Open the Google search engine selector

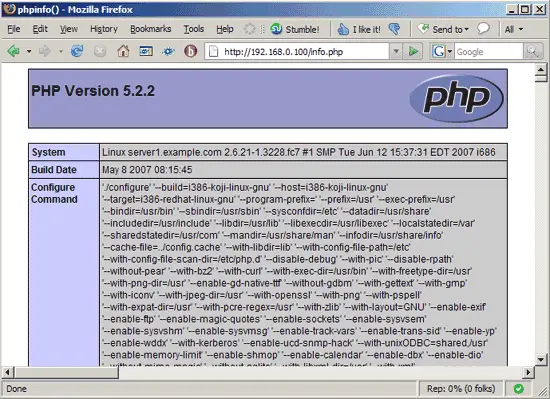tap(441, 52)
